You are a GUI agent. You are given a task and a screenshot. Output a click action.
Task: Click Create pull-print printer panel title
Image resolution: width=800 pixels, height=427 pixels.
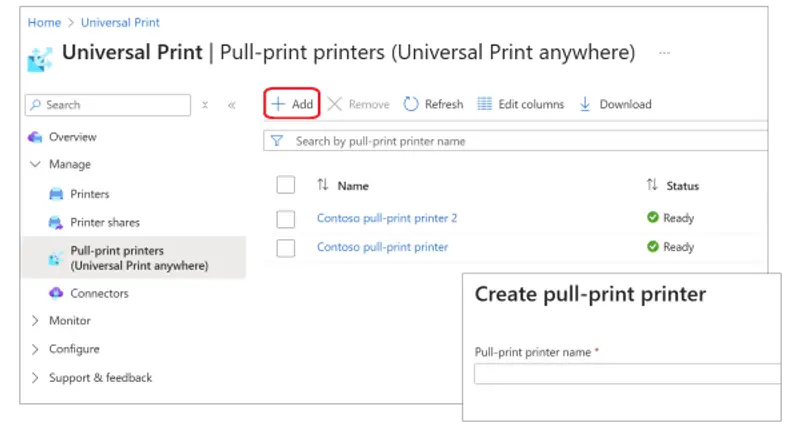pos(590,294)
